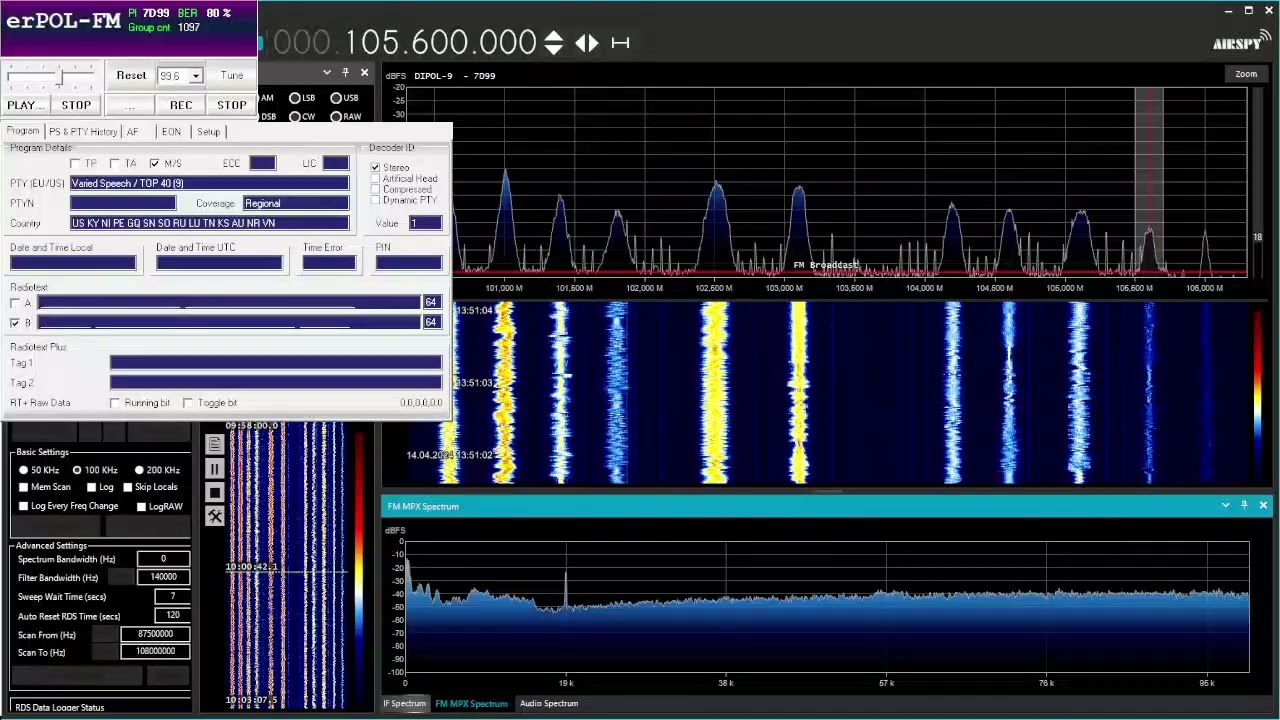Image resolution: width=1280 pixels, height=720 pixels.
Task: Select RAW demodulation mode
Action: [345, 117]
